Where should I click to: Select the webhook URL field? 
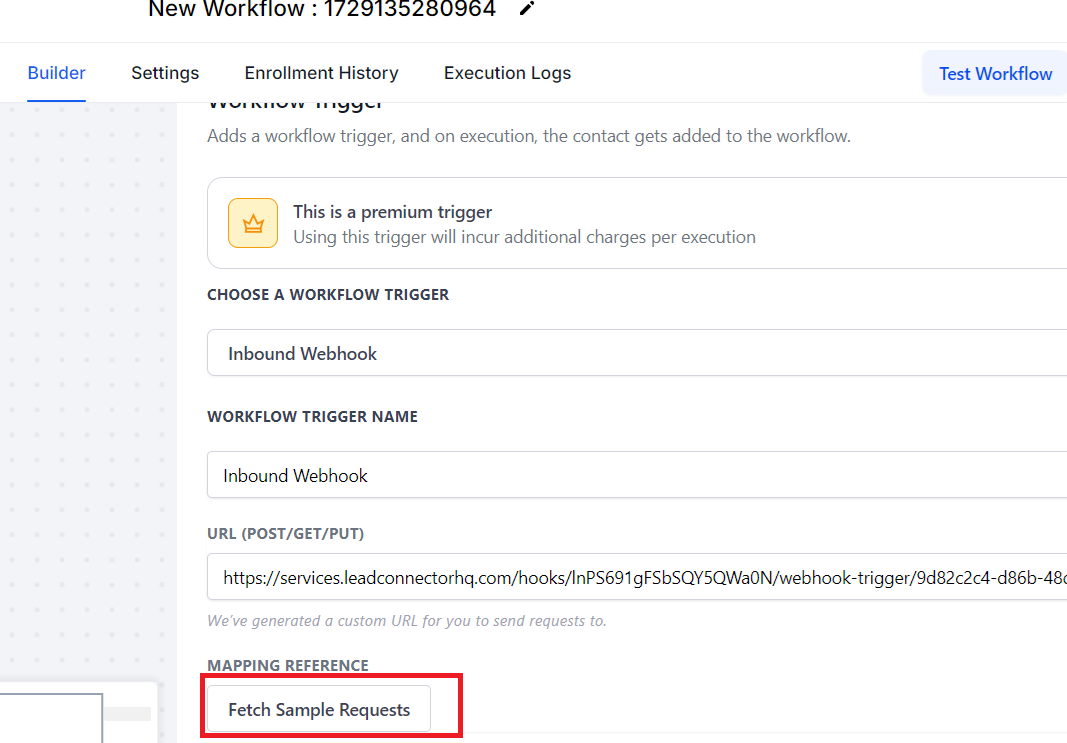pos(636,577)
